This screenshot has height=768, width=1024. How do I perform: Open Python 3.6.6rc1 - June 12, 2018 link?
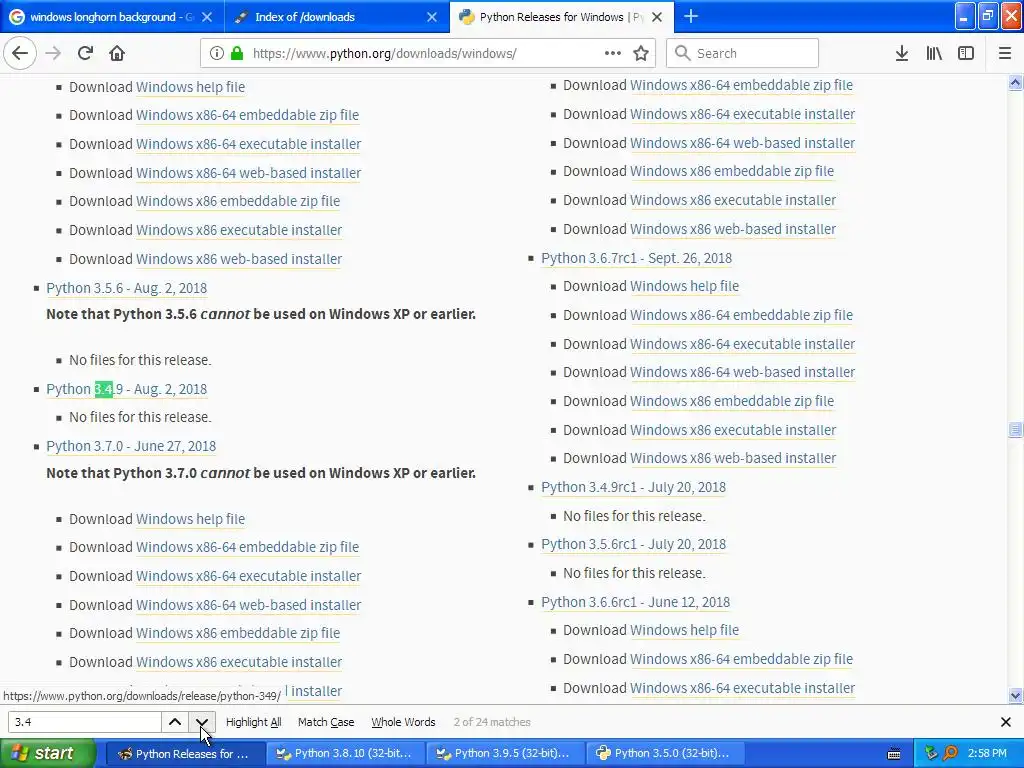(x=635, y=602)
